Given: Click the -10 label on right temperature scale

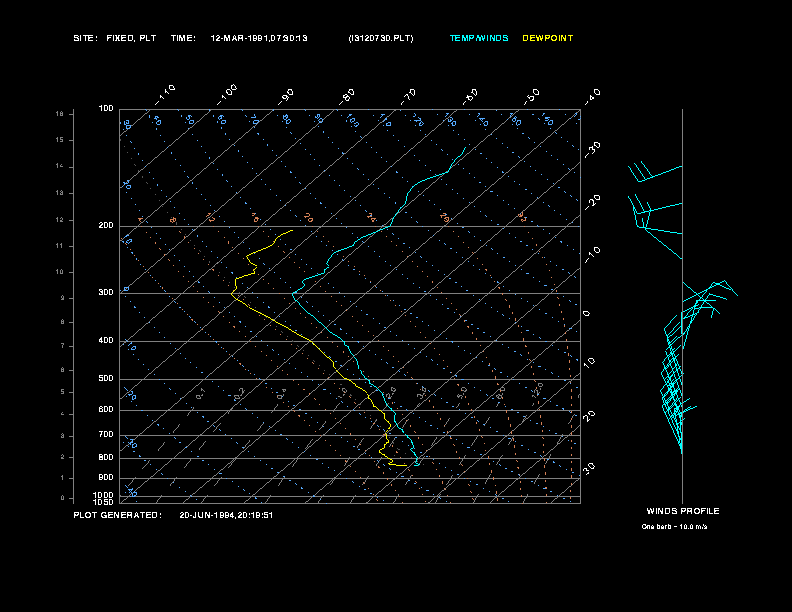Looking at the screenshot, I should pos(592,255).
